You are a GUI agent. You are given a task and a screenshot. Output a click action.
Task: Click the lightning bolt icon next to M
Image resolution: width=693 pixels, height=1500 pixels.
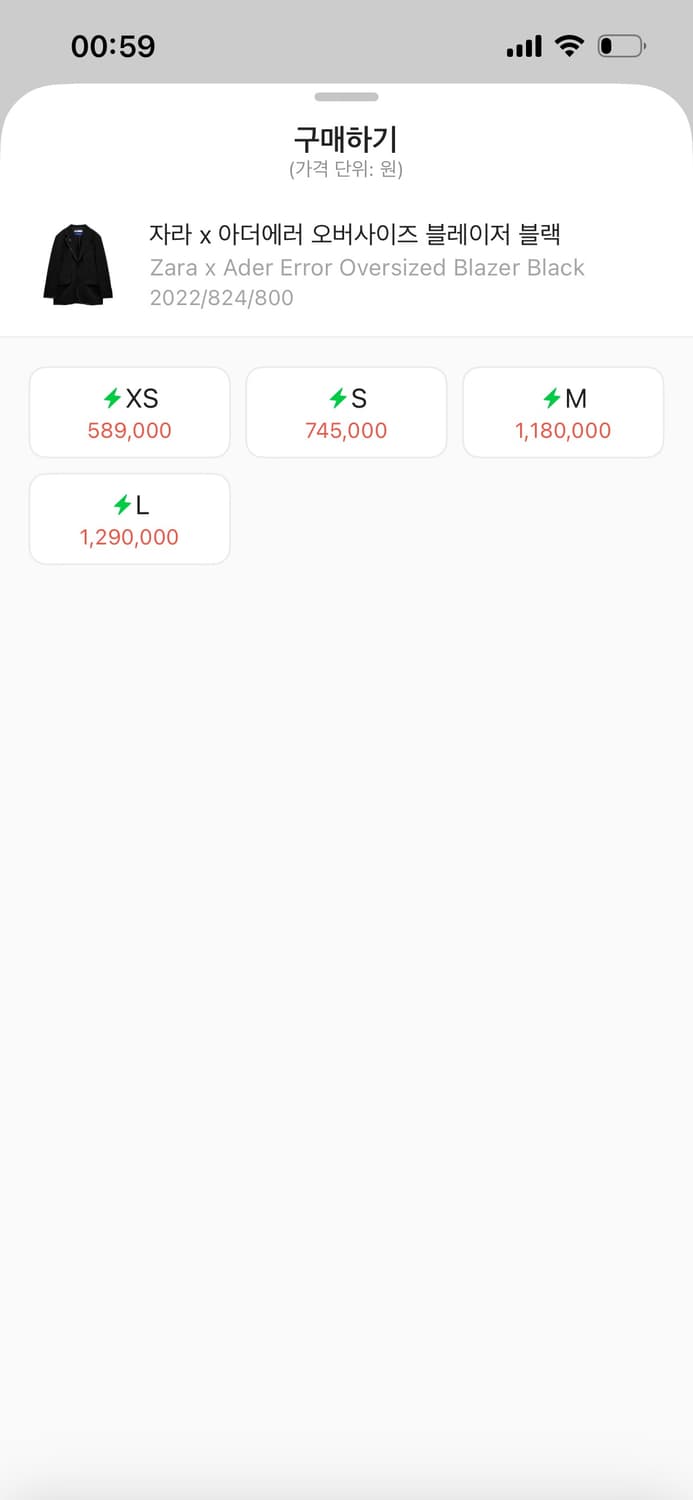point(551,399)
